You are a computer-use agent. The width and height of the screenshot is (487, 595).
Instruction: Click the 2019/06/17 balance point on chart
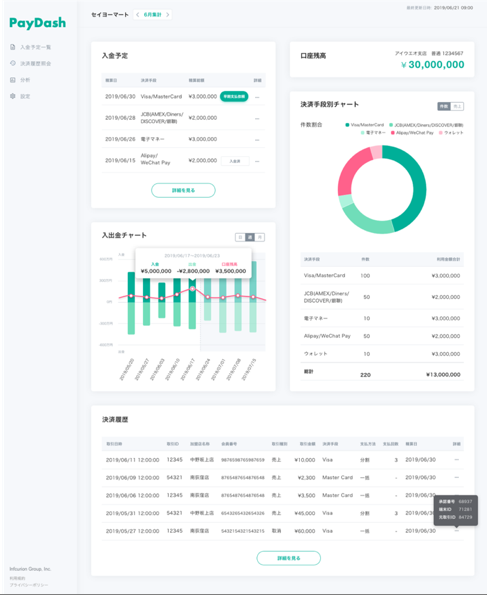(192, 289)
